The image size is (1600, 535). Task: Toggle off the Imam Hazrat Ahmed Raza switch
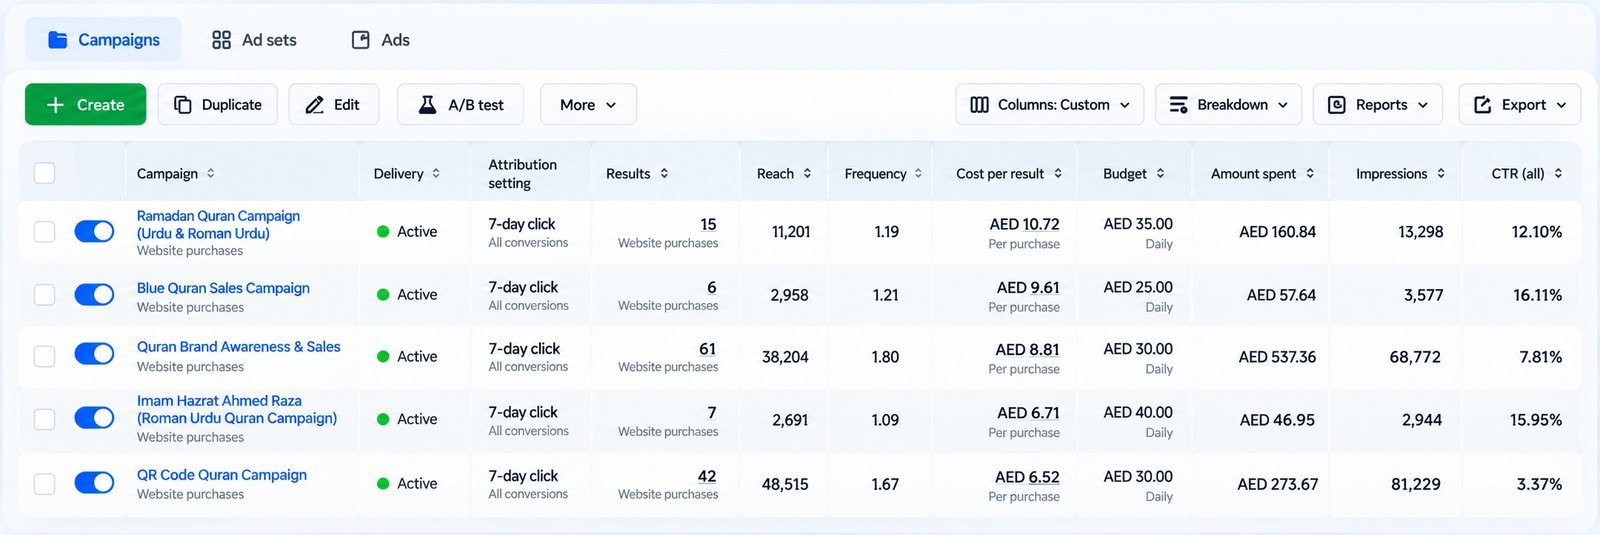[x=94, y=418]
